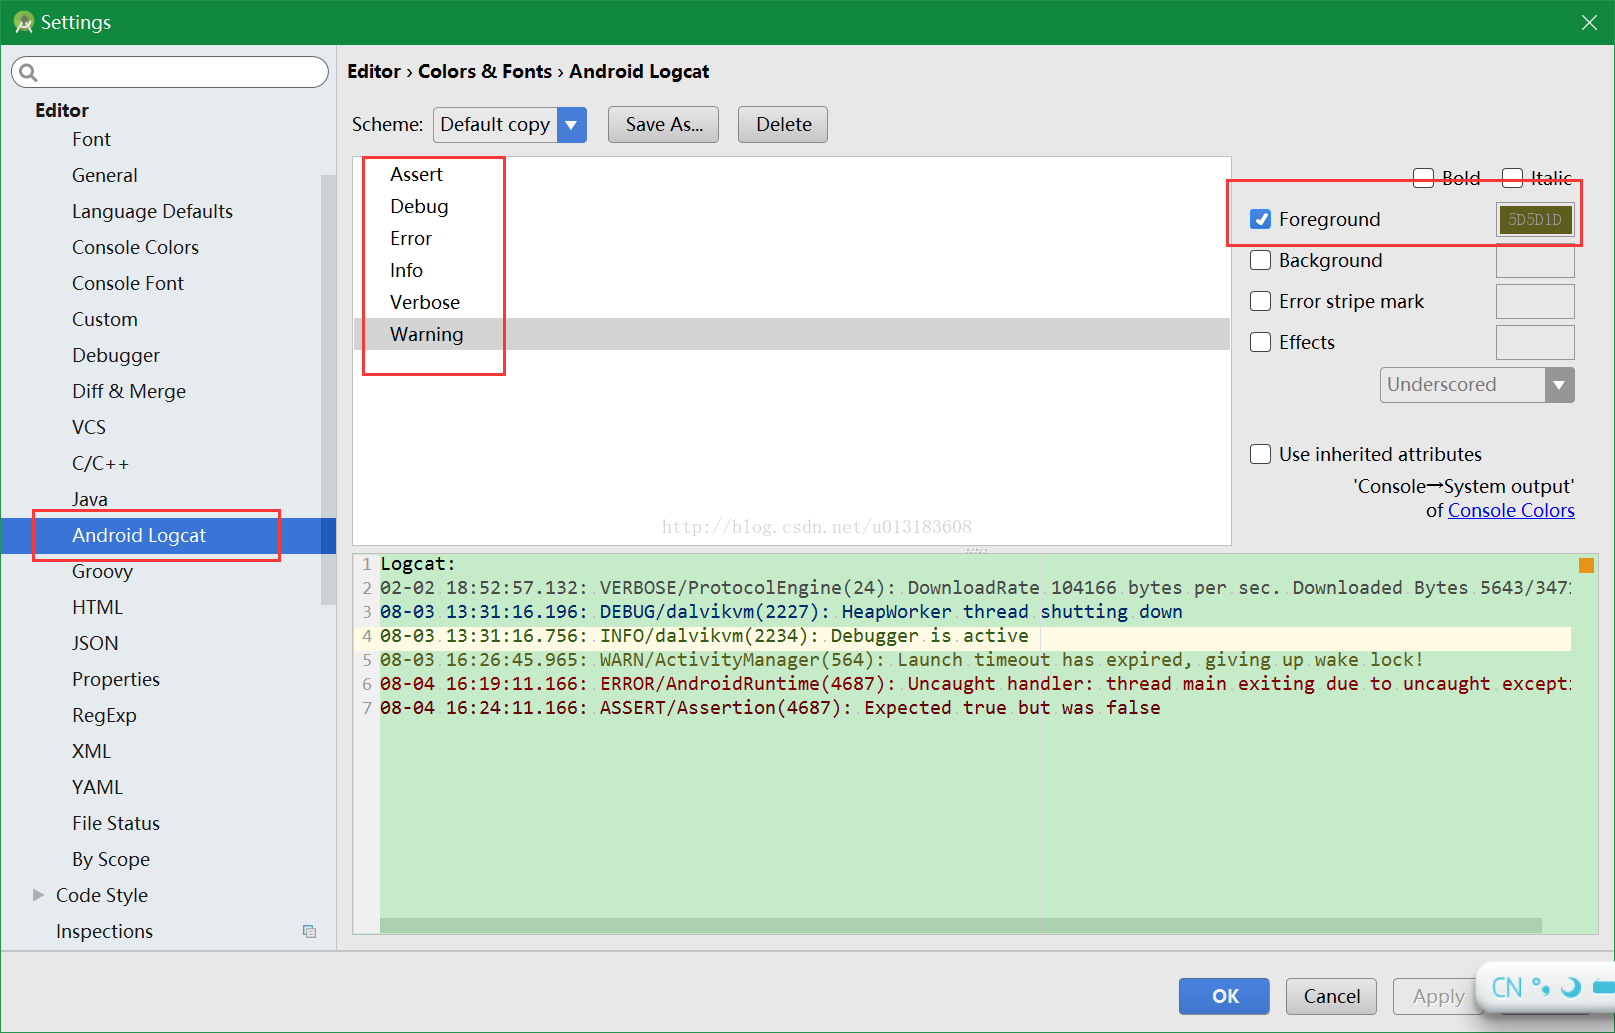Screen dimensions: 1615x1033
Task: Open Diff & Merge settings
Action: [x=129, y=391]
